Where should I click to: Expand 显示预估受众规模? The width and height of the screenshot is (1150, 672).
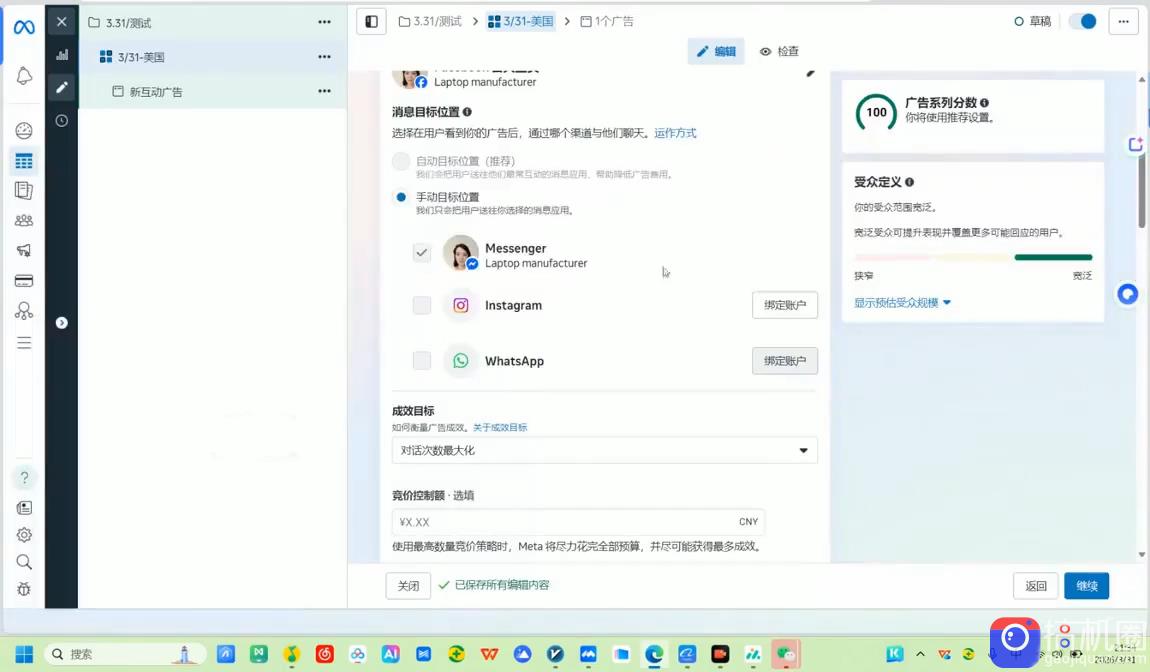click(902, 302)
